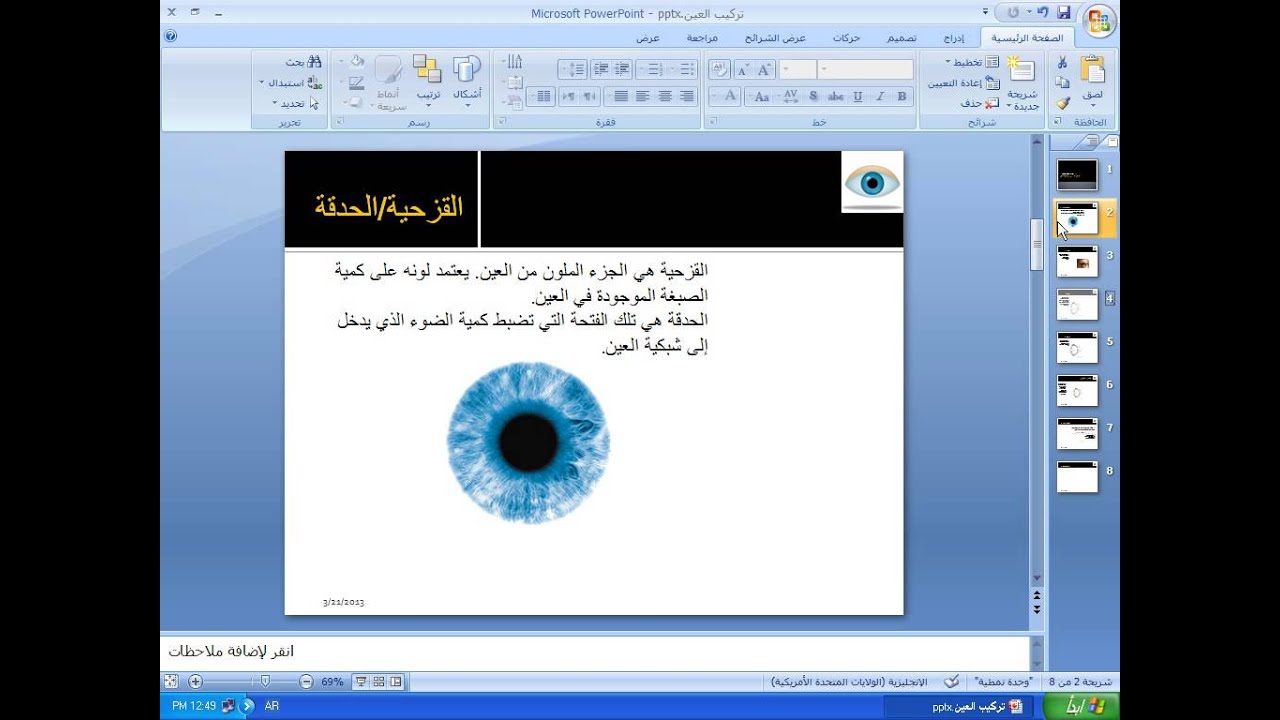The width and height of the screenshot is (1280, 720).
Task: Open the Select dropdown in editing group
Action: coord(297,103)
